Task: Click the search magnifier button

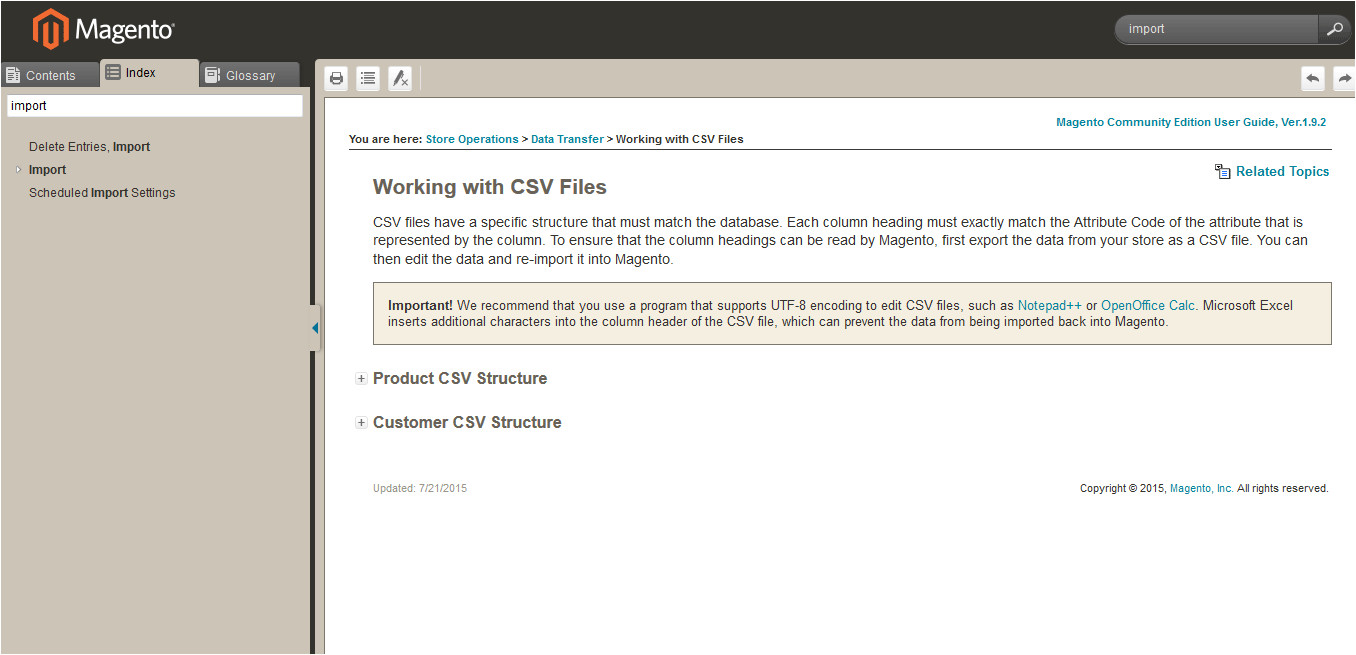Action: tap(1334, 29)
